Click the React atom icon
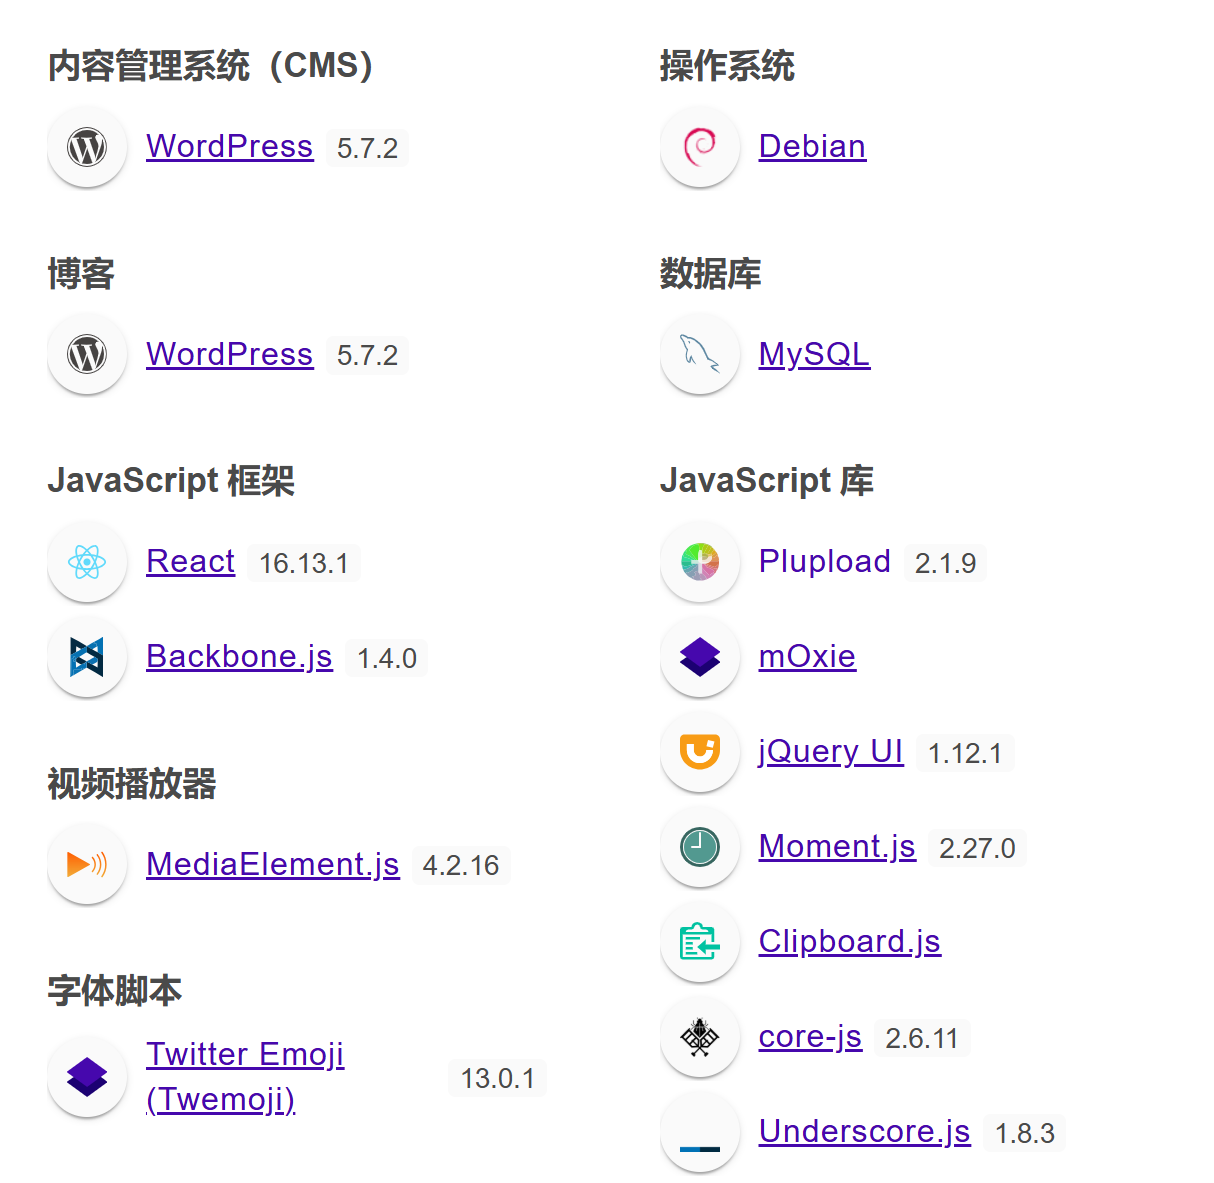Viewport: 1214px width, 1183px height. 87,562
